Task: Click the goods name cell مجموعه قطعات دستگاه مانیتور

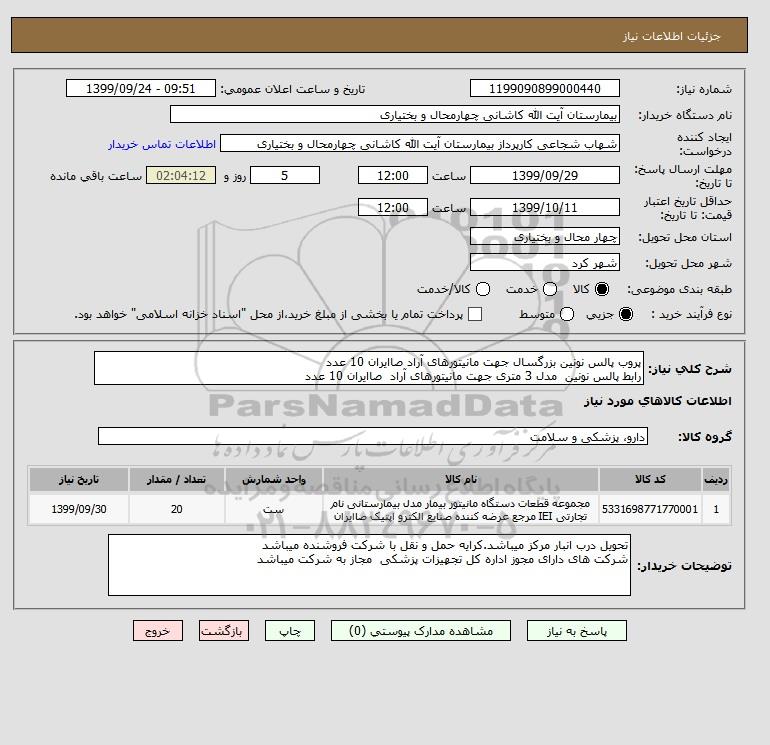Action: tap(461, 509)
